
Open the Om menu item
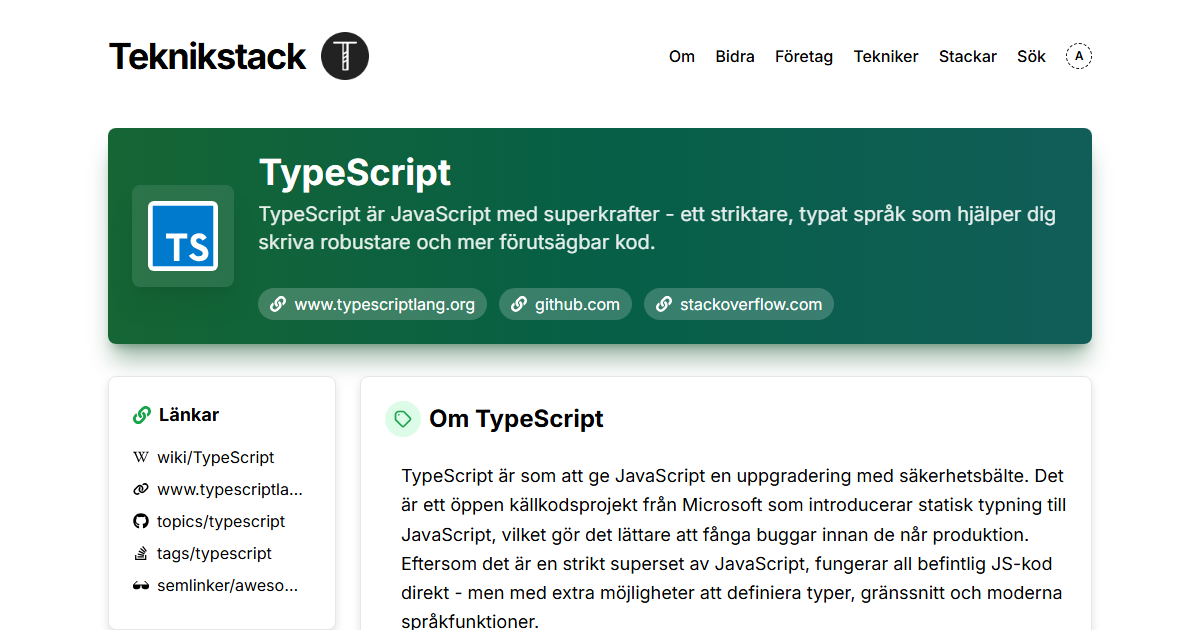(x=682, y=56)
